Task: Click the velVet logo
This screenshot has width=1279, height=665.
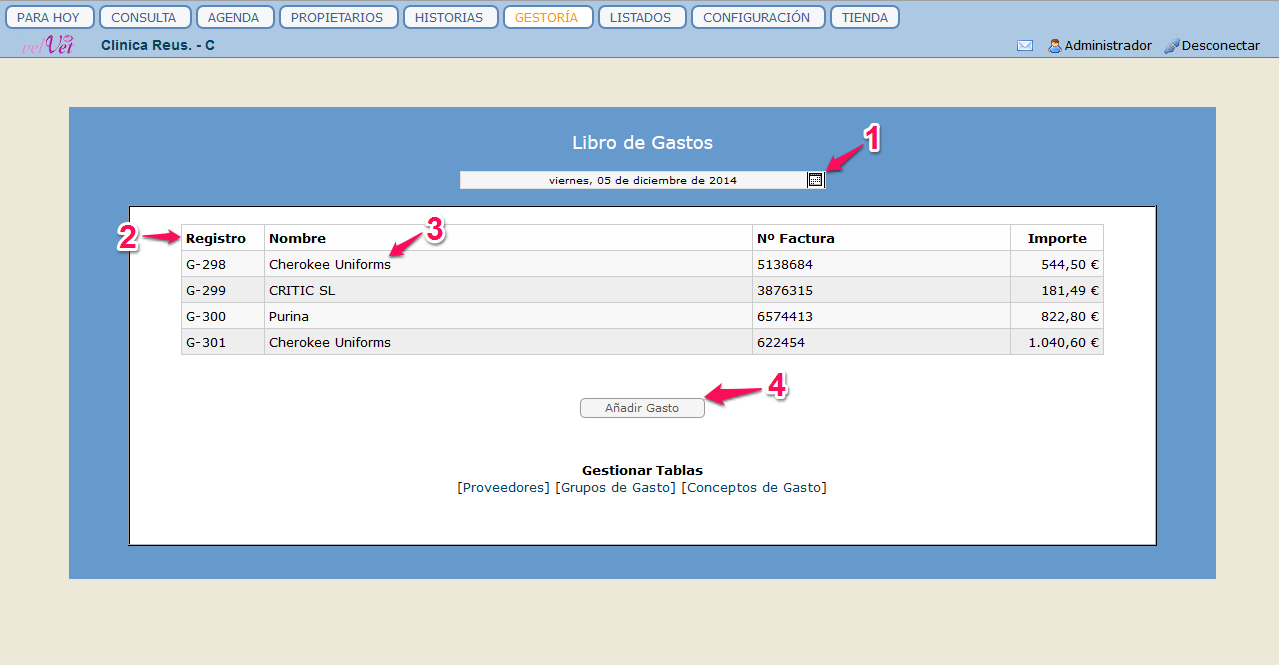Action: [x=48, y=45]
